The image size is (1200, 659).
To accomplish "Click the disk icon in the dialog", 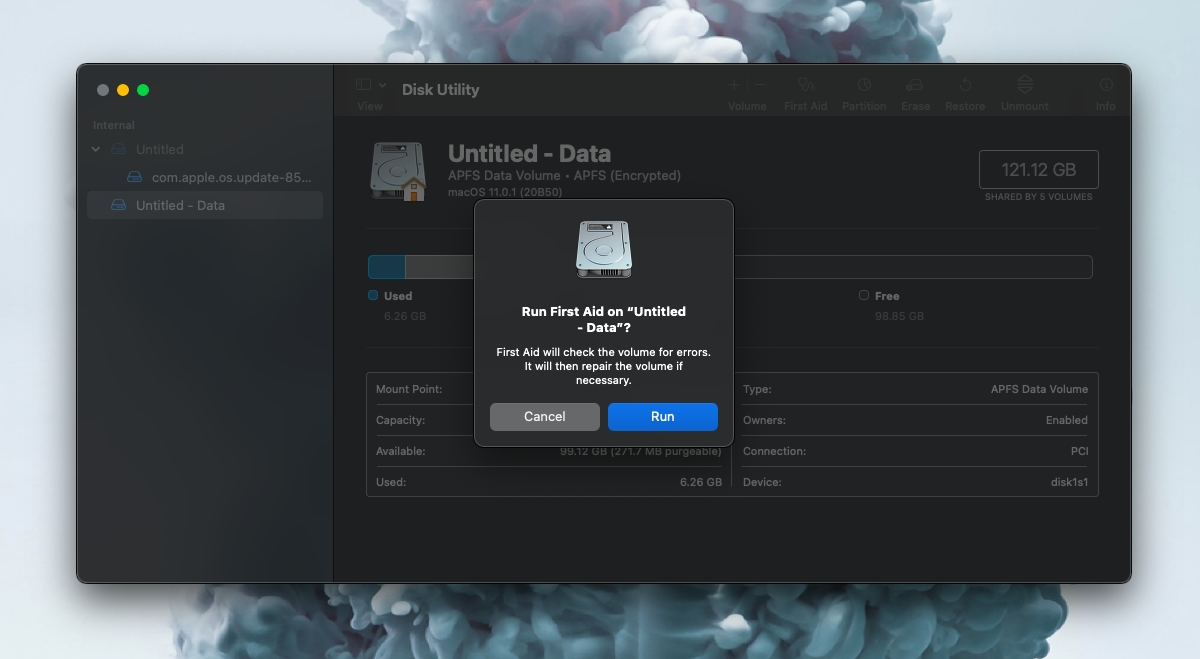I will [x=603, y=249].
